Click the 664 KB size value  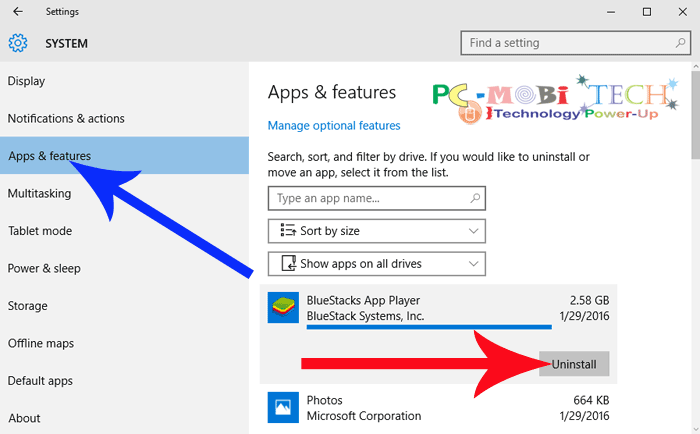[x=591, y=401]
